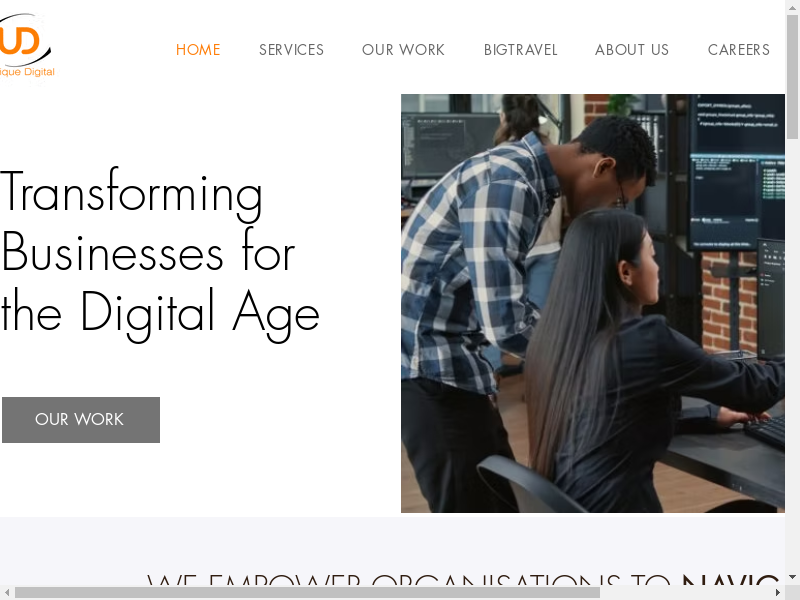The width and height of the screenshot is (800, 600).
Task: Click the empty vertical scrollbar track below thumb
Action: click(x=792, y=355)
